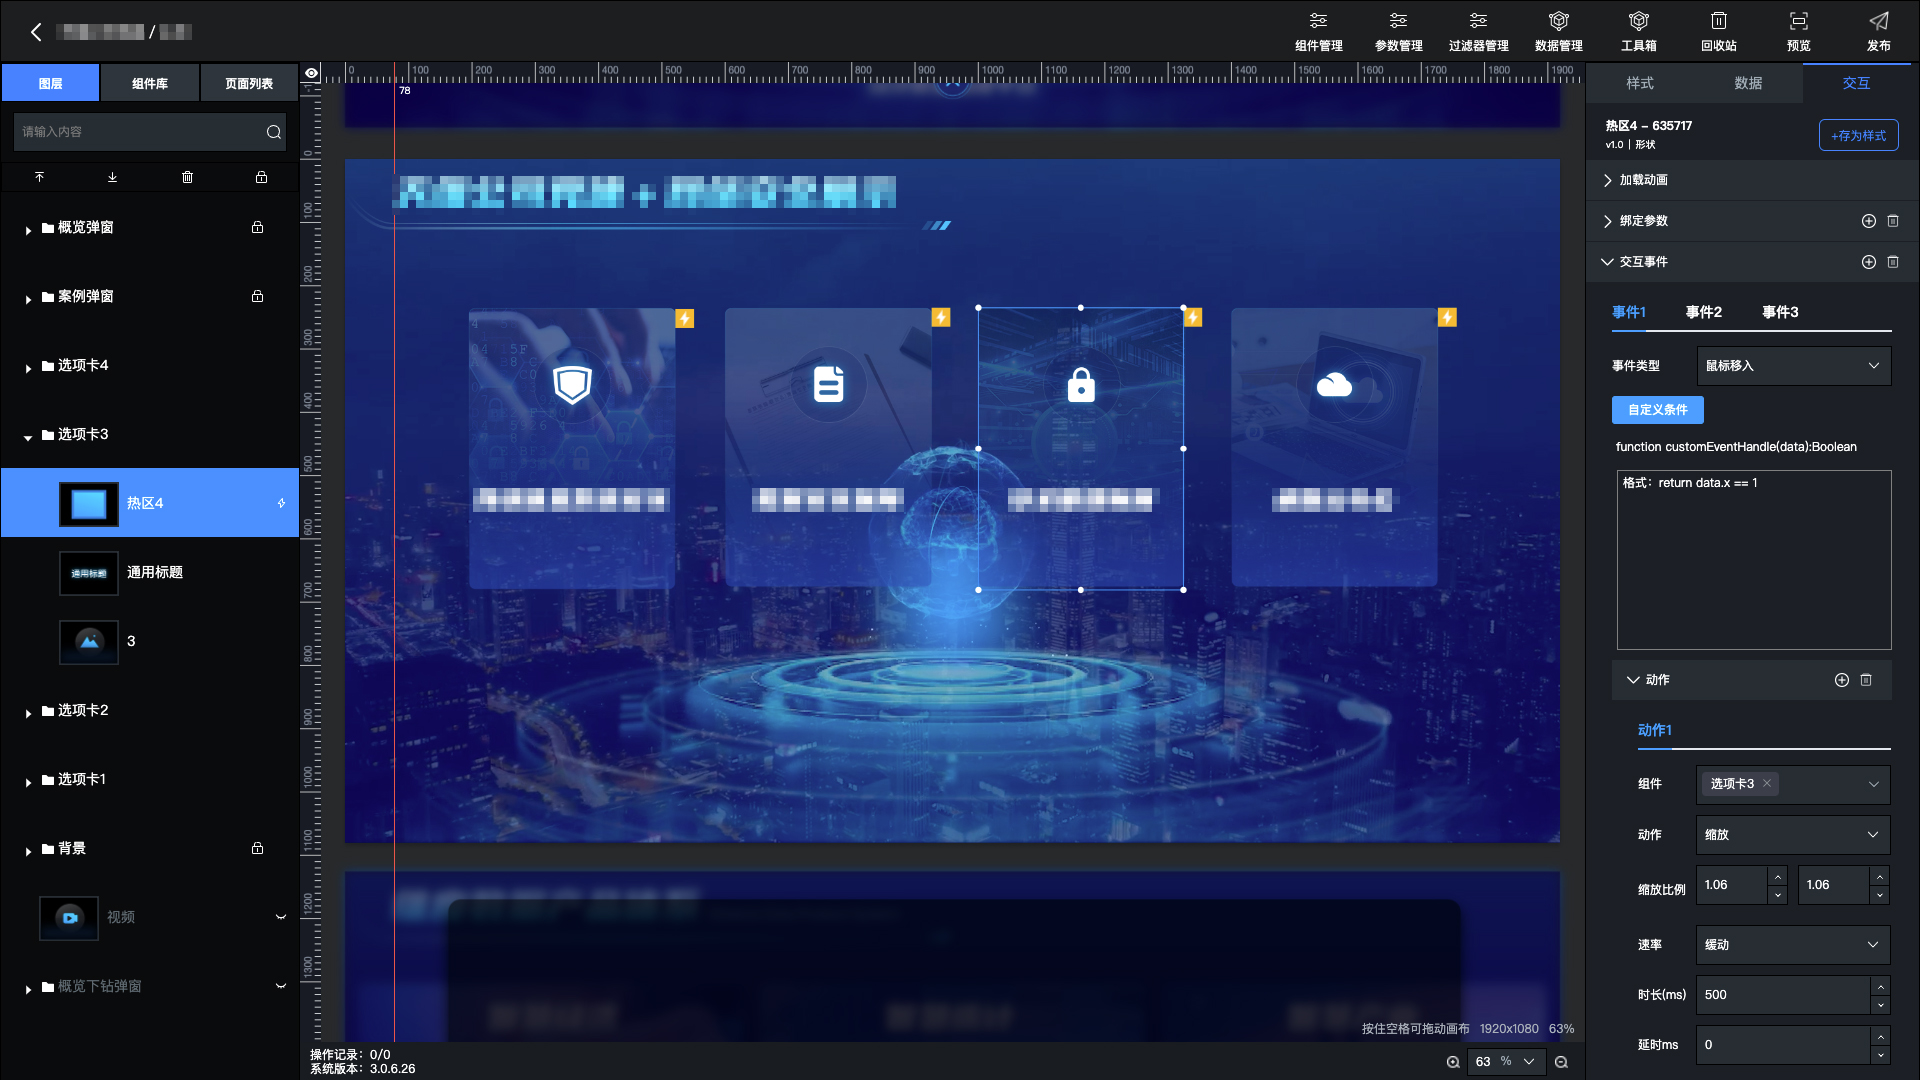The height and width of the screenshot is (1080, 1920).
Task: Toggle lock on 背景 layer
Action: pos(257,848)
